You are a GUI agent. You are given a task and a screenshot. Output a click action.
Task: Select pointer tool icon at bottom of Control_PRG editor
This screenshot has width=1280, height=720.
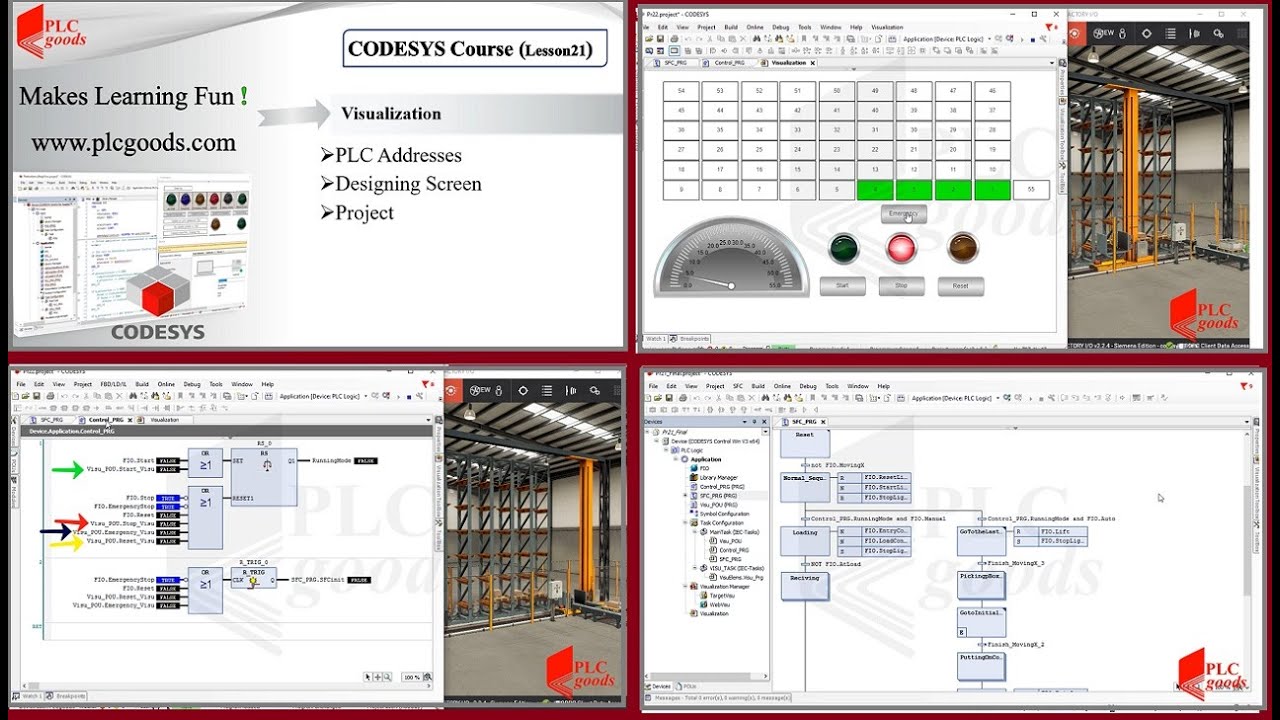pyautogui.click(x=368, y=677)
